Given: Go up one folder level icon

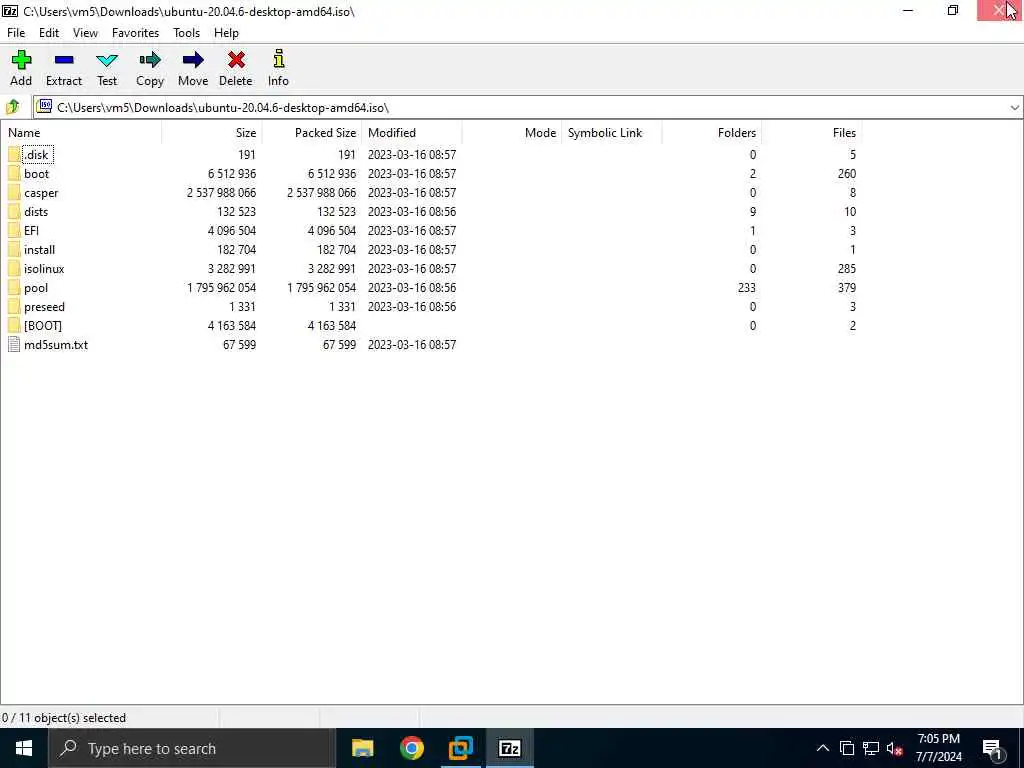Looking at the screenshot, I should pyautogui.click(x=13, y=106).
